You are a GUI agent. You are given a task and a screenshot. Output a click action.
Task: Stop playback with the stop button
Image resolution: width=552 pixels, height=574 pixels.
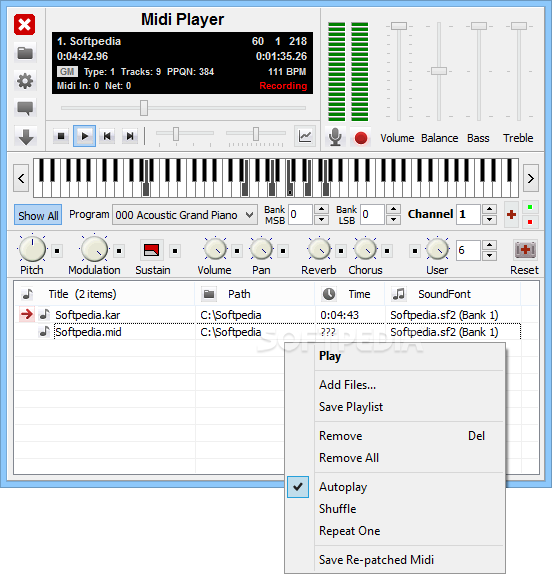61,136
